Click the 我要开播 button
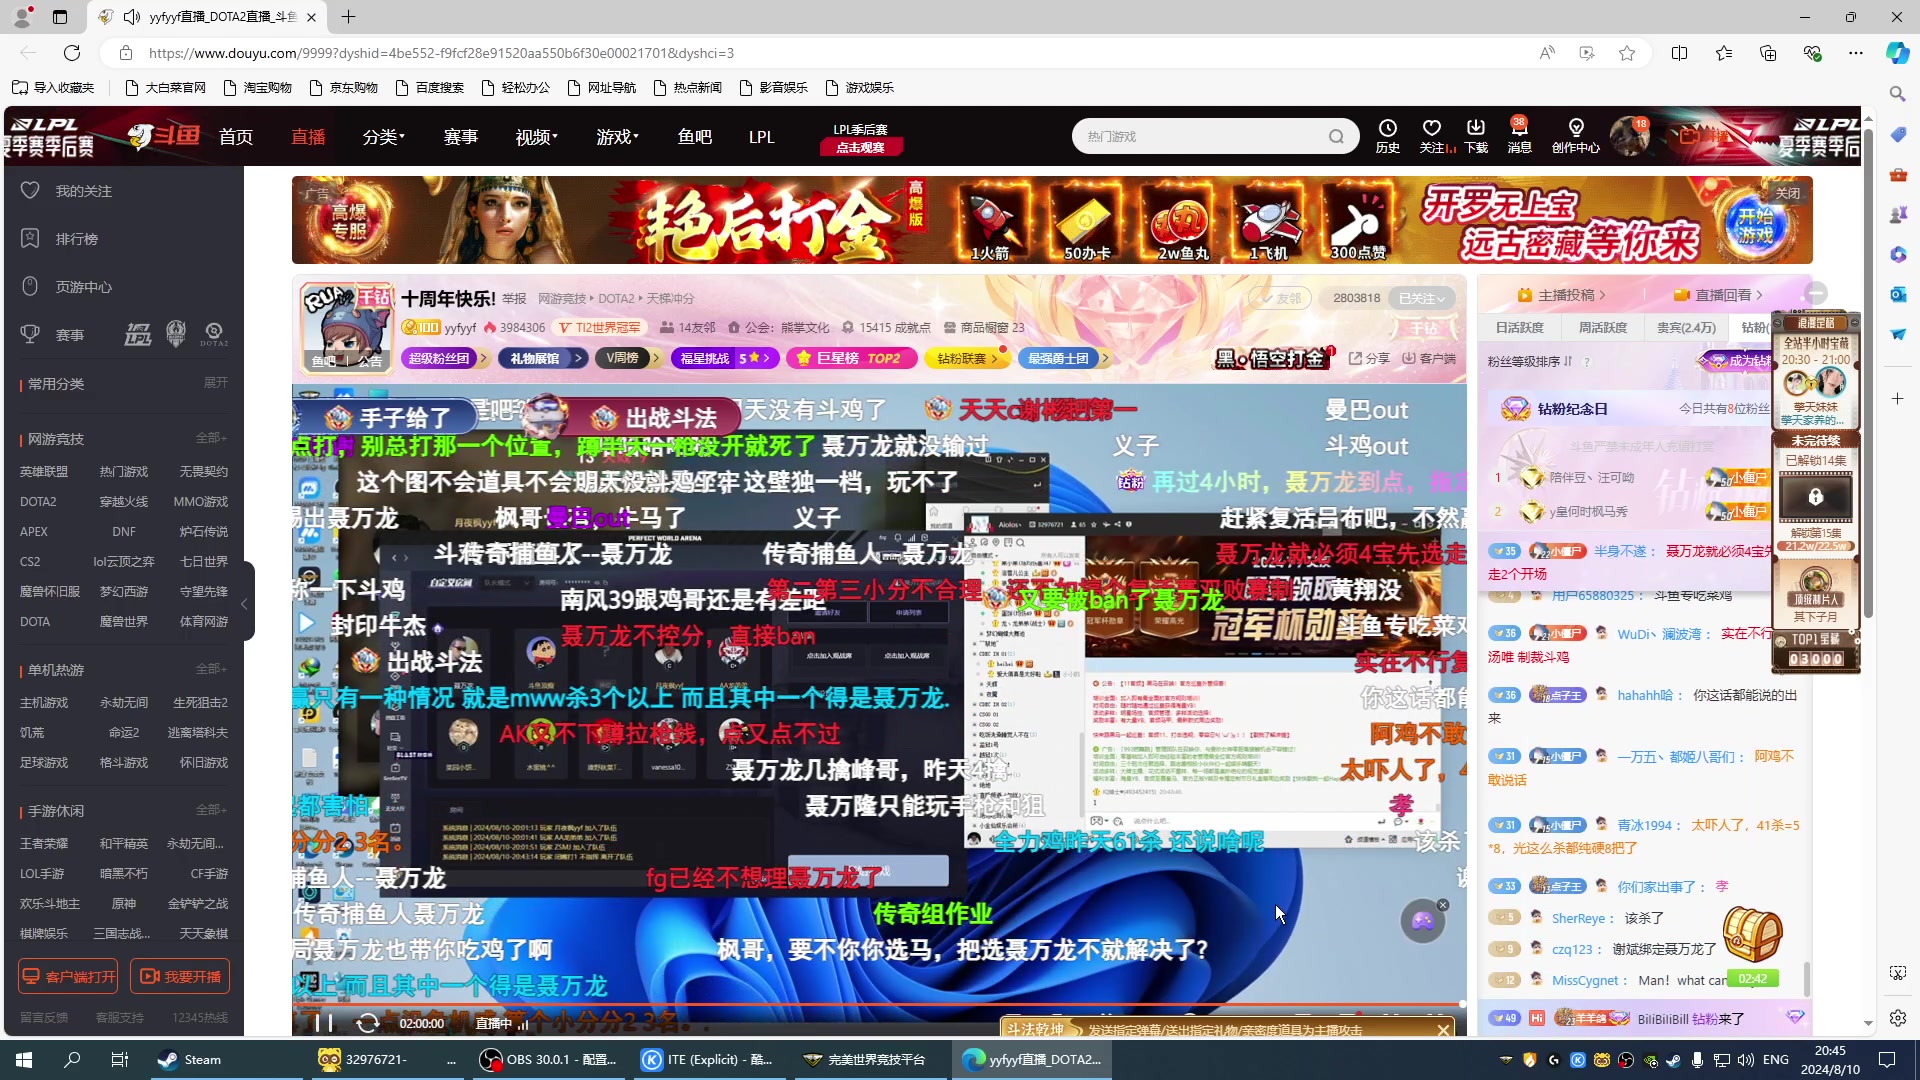This screenshot has height=1080, width=1920. coord(180,976)
